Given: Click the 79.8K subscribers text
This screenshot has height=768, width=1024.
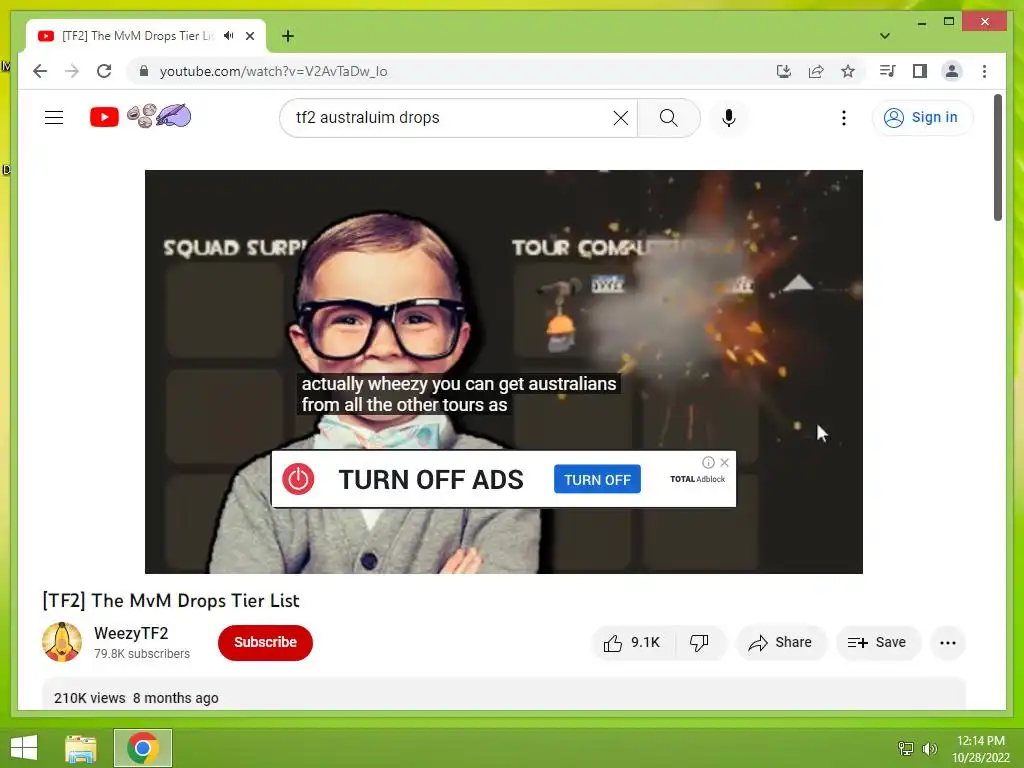Looking at the screenshot, I should (x=142, y=654).
